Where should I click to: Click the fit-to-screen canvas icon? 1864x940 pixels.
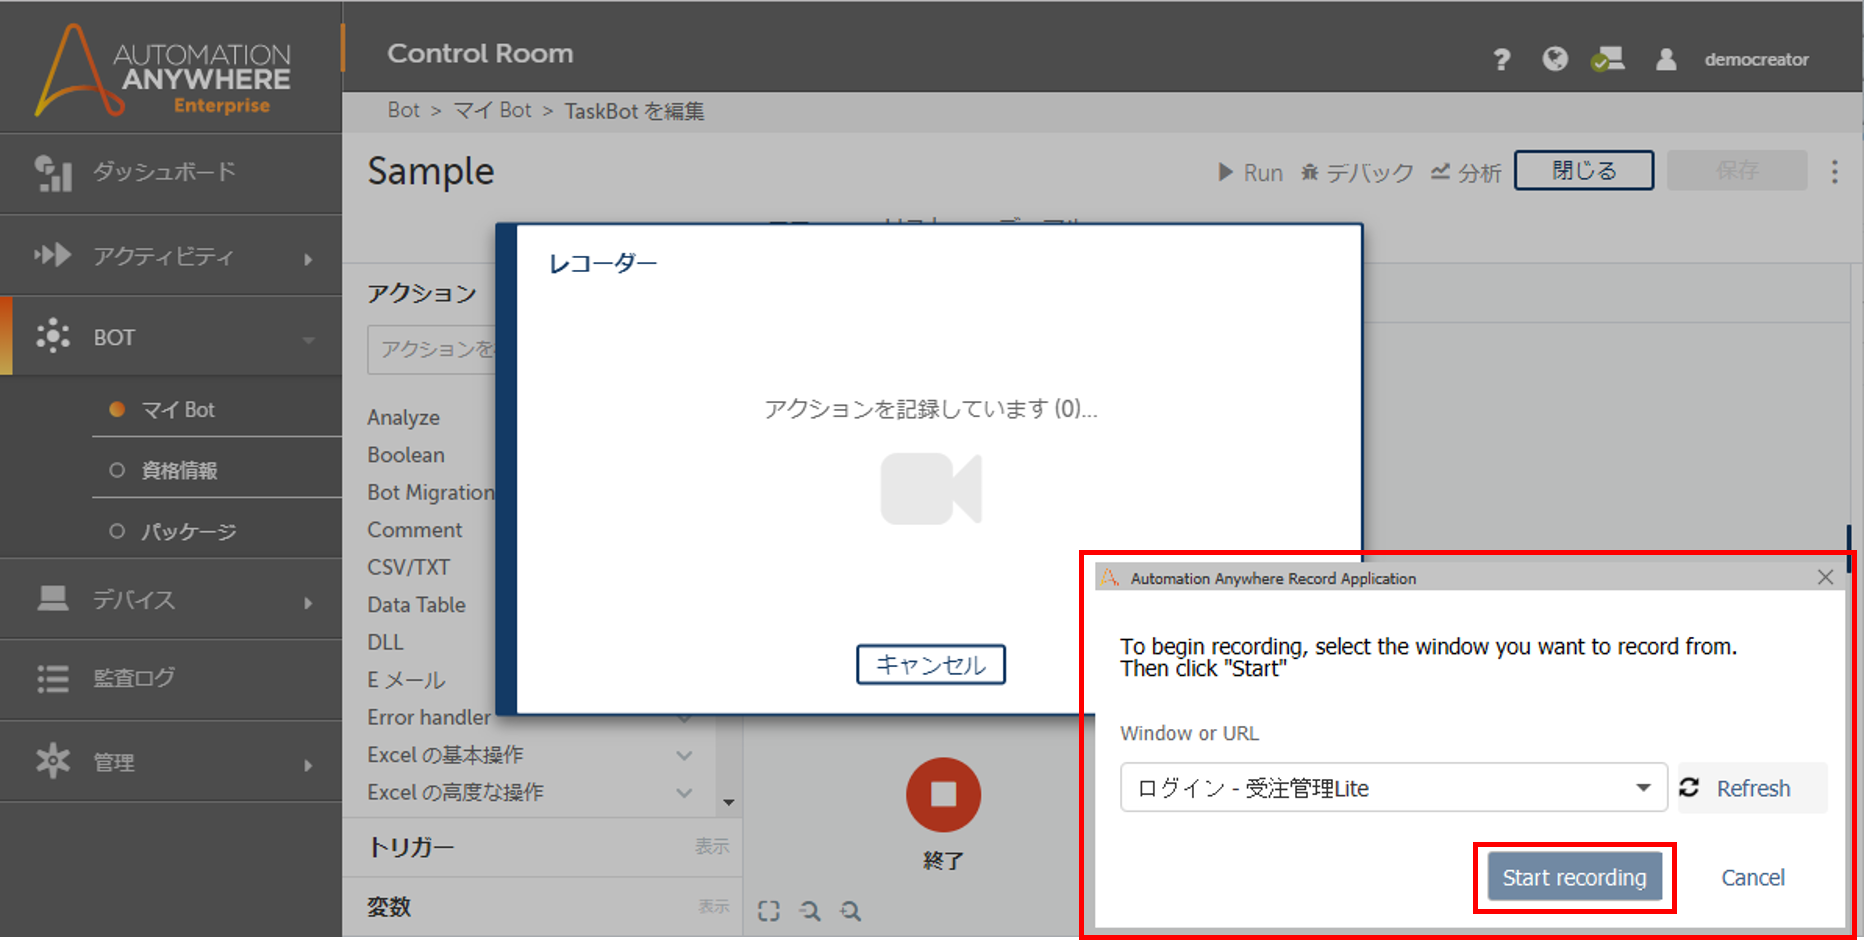(x=768, y=911)
